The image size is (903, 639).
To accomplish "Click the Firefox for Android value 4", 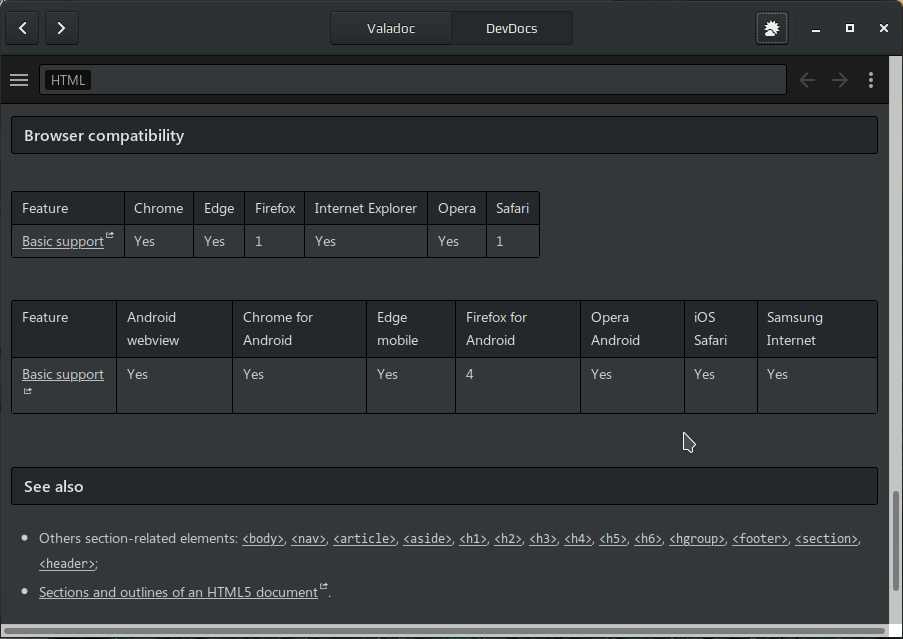I will tap(469, 374).
